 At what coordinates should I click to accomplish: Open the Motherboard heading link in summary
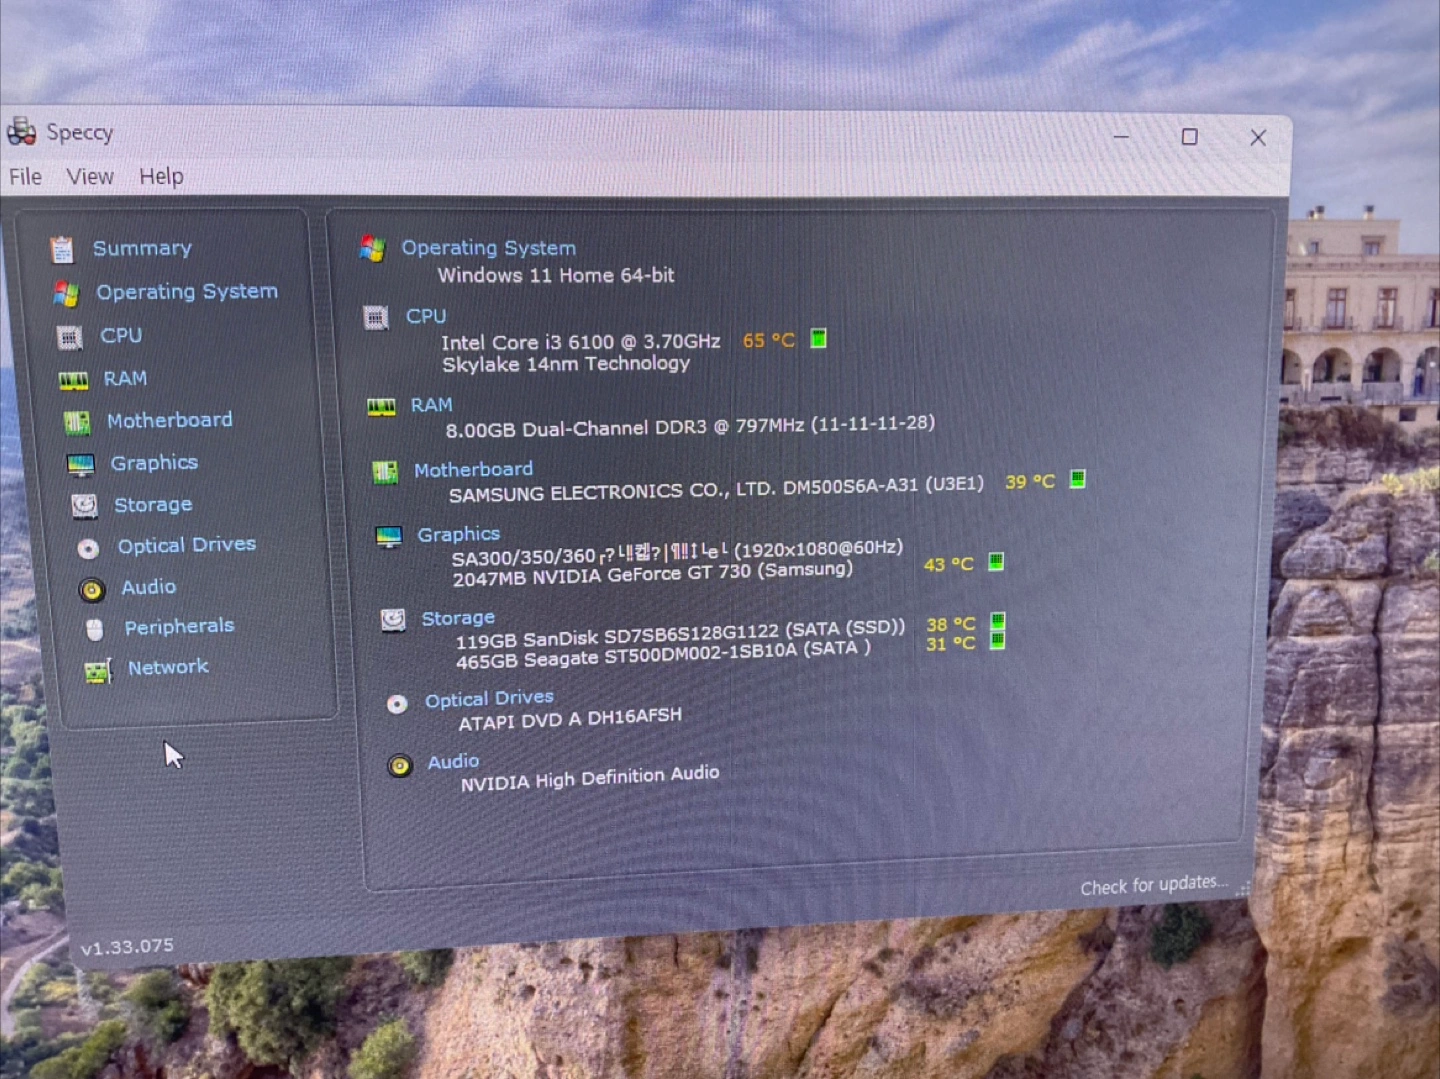click(x=473, y=470)
